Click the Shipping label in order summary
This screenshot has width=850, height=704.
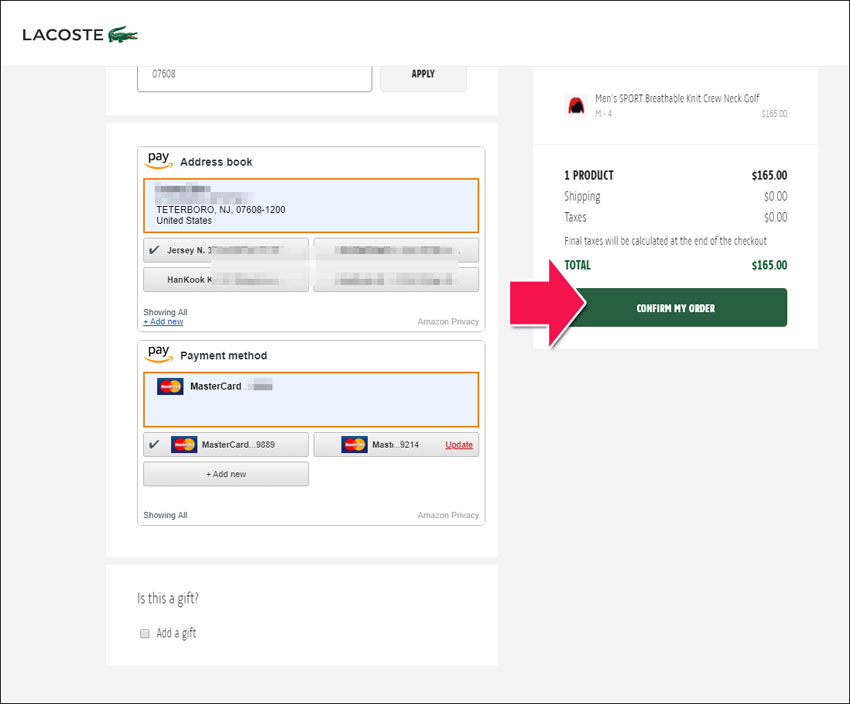pos(582,196)
